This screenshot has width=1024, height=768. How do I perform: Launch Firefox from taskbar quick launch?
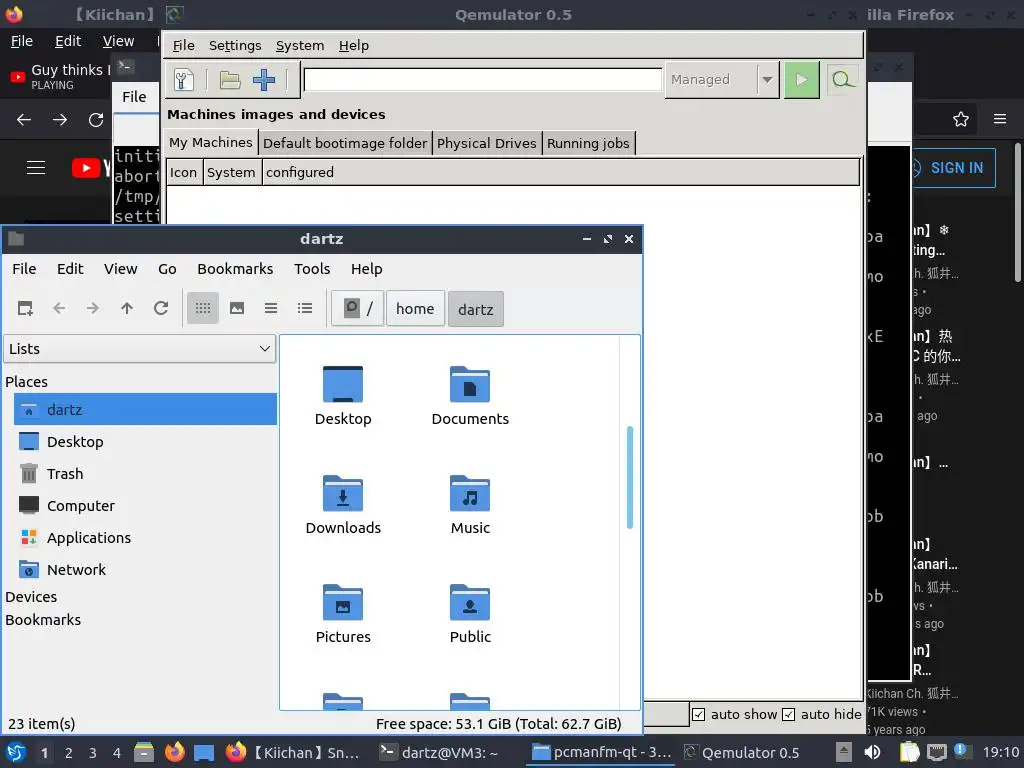click(174, 752)
